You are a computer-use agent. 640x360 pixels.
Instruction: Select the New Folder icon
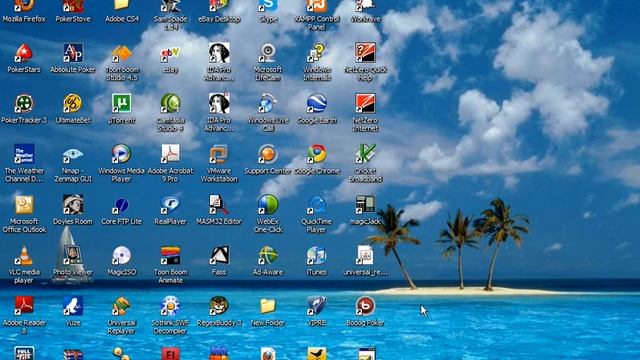pos(268,306)
